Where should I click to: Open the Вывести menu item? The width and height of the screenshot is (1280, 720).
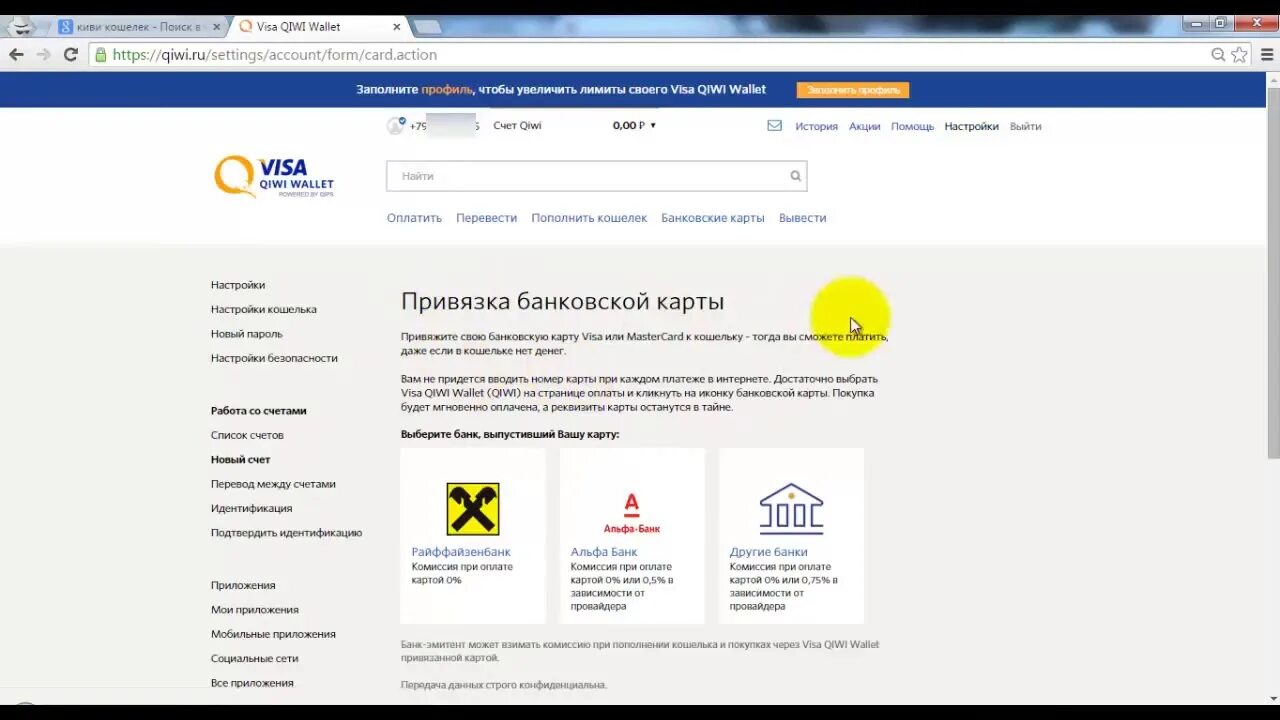click(802, 218)
